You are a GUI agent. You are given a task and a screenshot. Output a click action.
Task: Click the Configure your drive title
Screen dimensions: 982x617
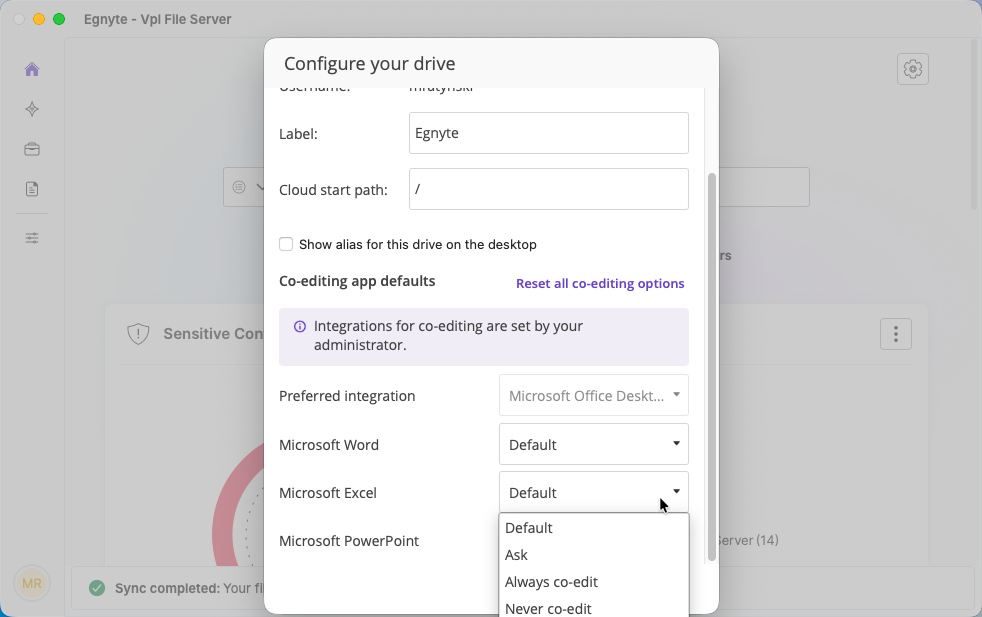tap(370, 64)
